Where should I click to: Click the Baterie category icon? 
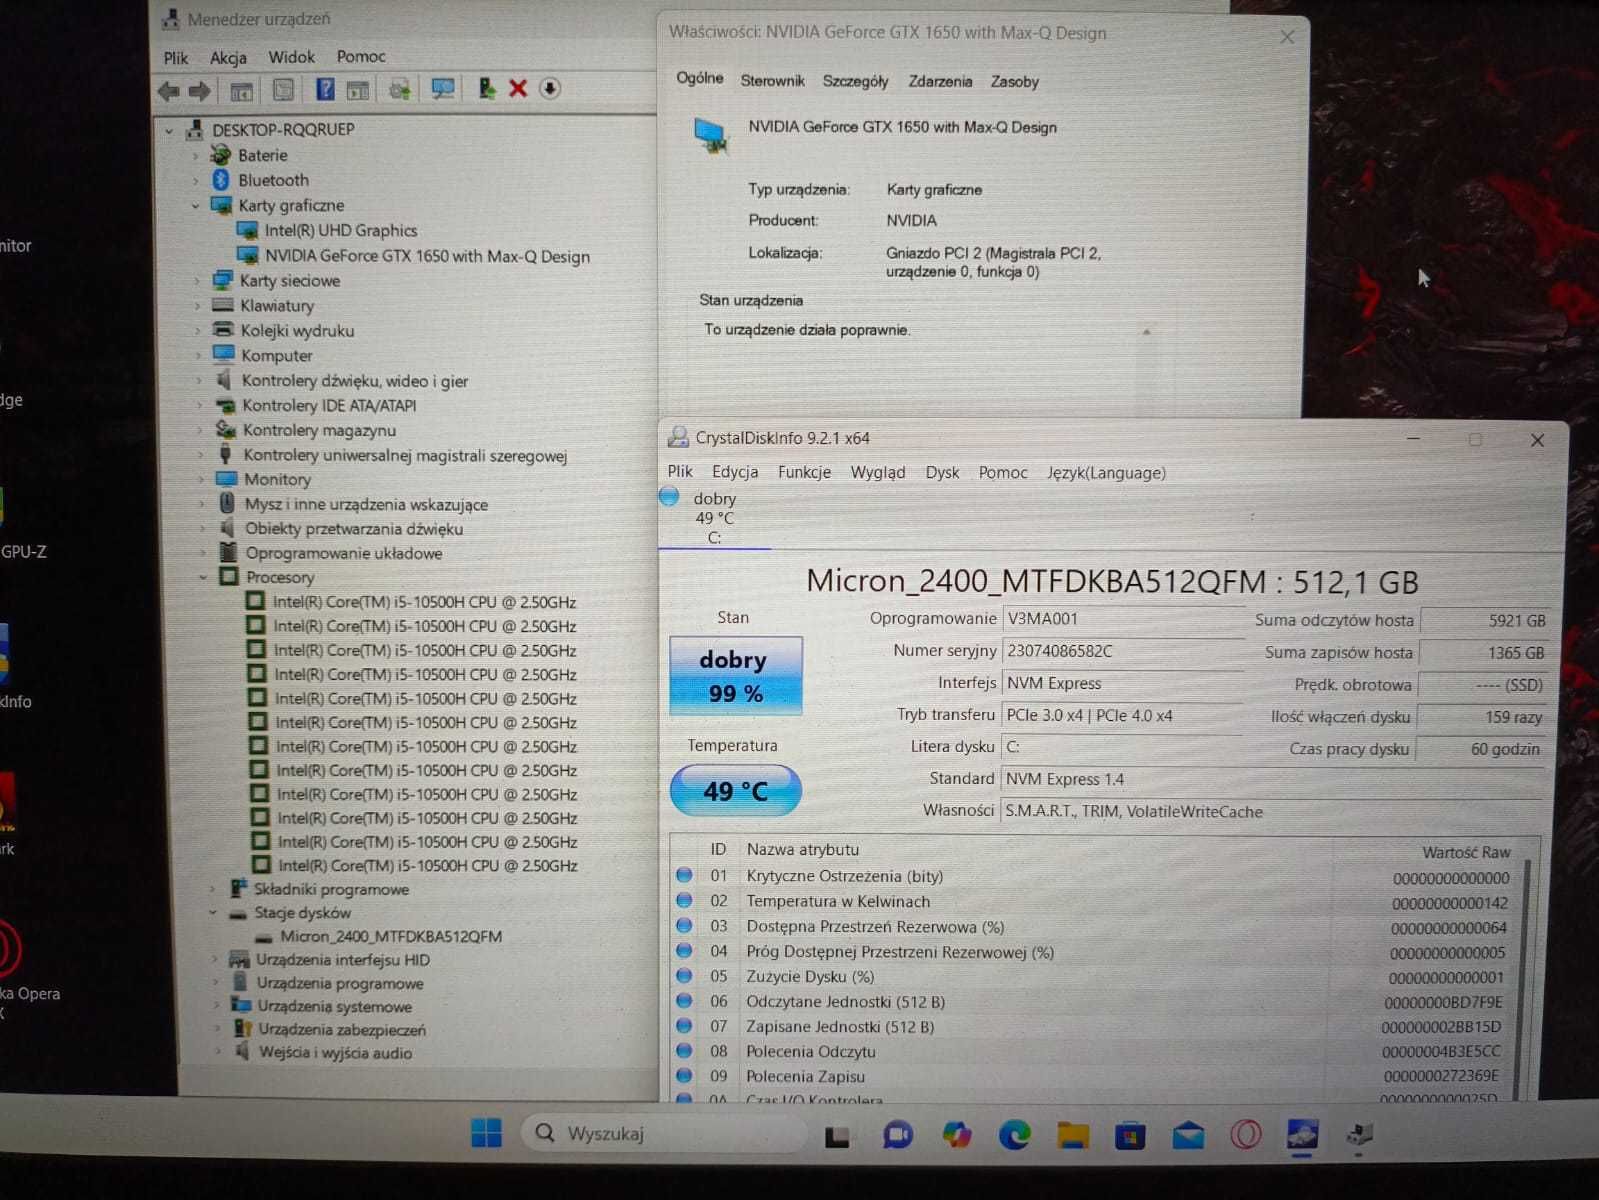click(x=221, y=155)
